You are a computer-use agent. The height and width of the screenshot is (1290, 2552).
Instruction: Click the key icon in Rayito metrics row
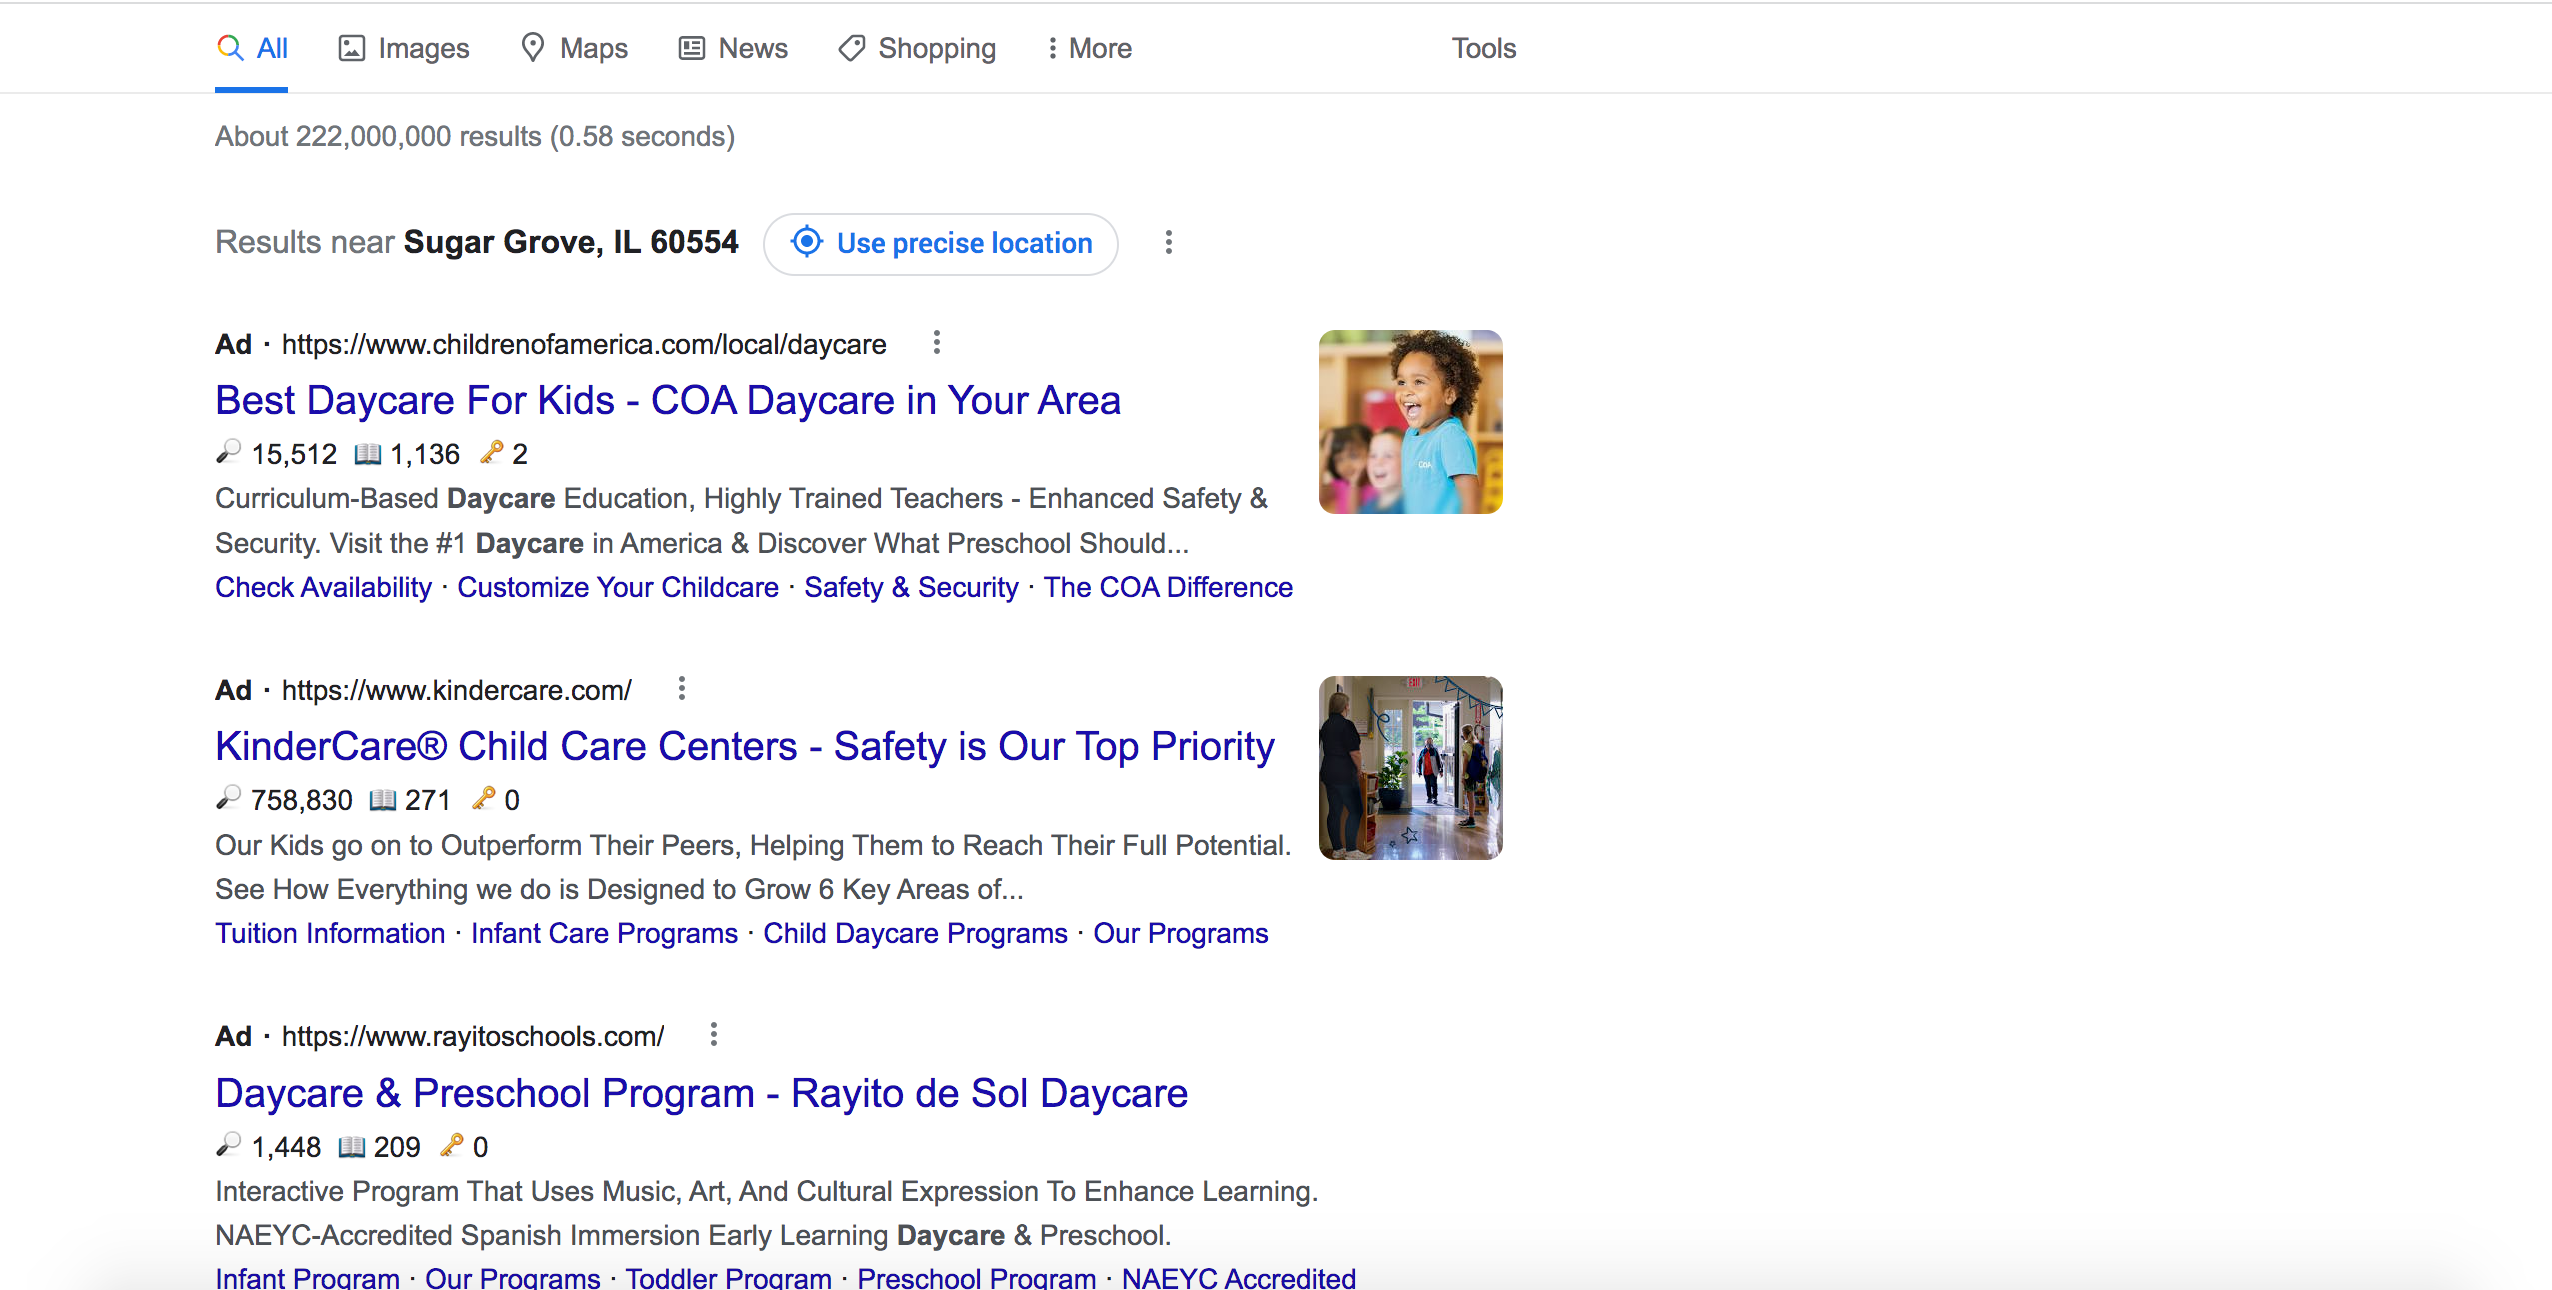[452, 1145]
